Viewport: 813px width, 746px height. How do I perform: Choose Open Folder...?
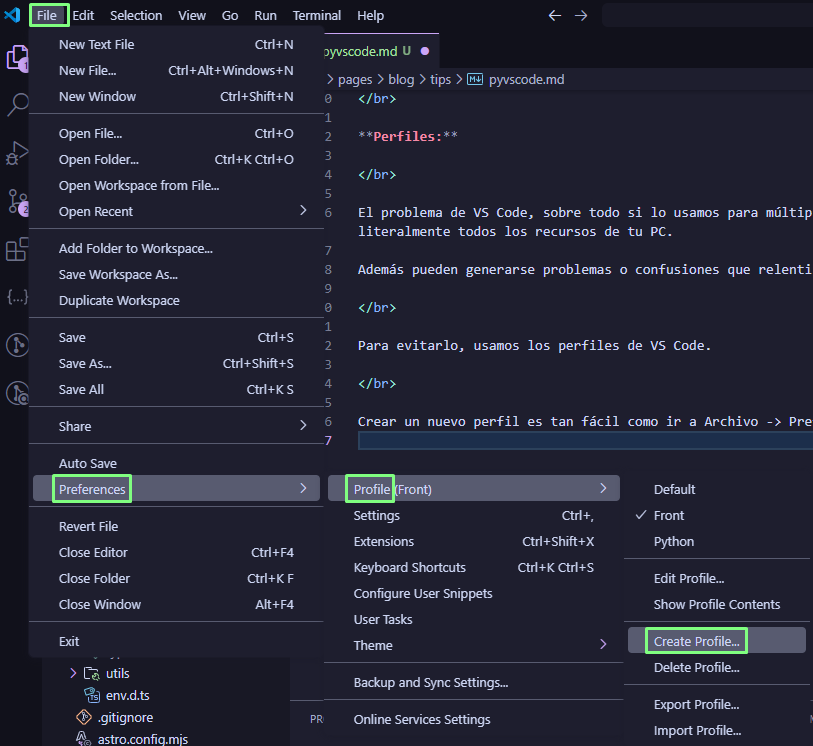click(176, 160)
